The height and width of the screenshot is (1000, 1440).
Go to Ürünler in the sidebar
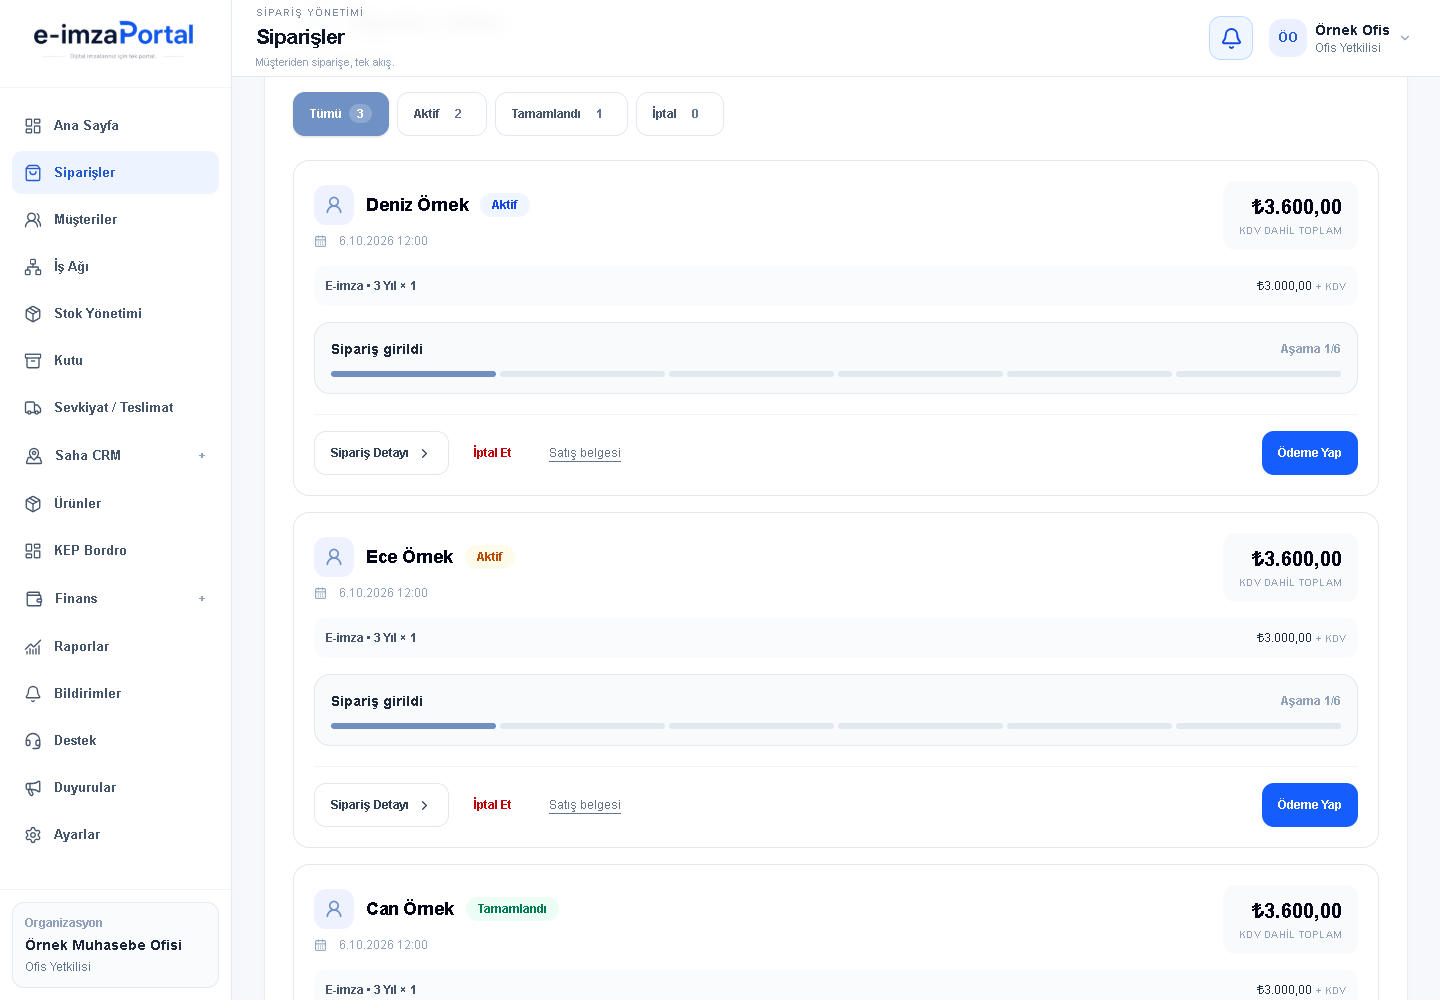click(x=115, y=504)
